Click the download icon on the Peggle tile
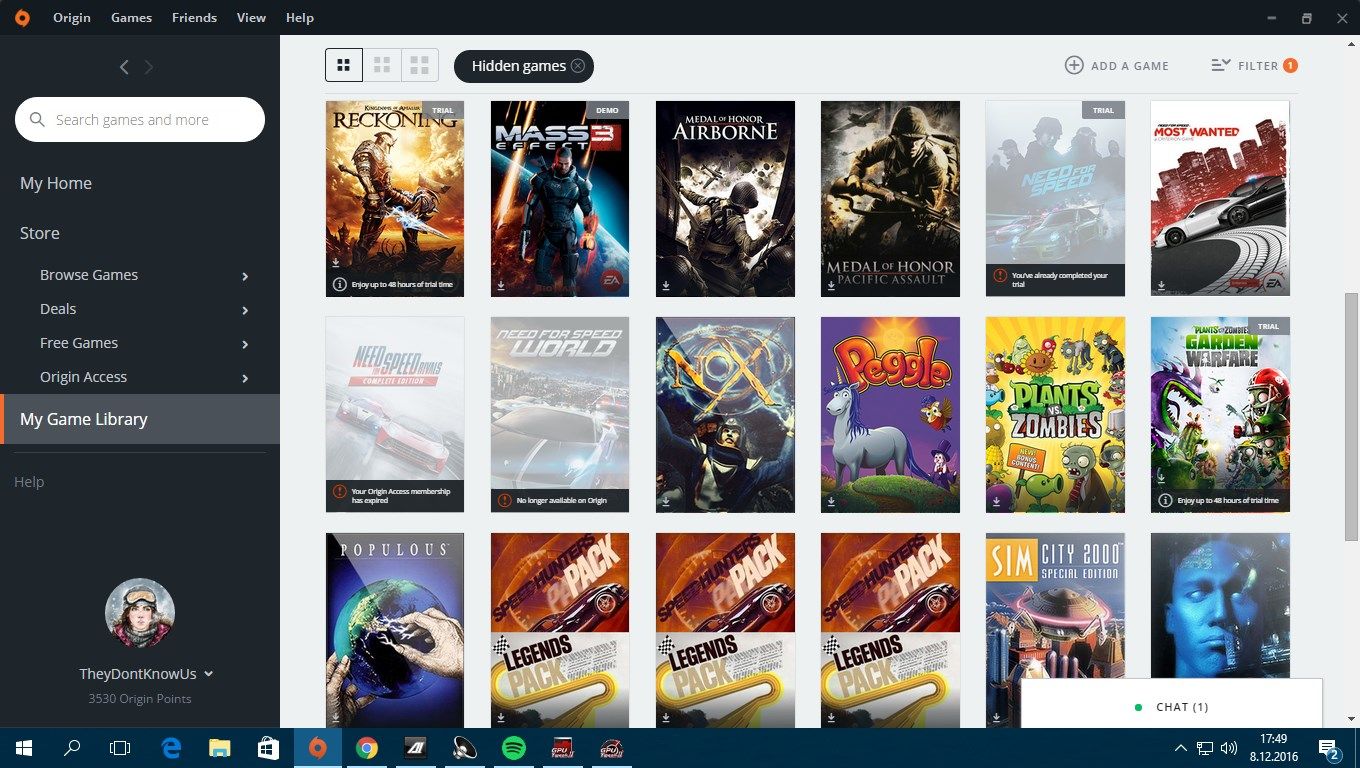Screen dimensions: 1360x768 [x=830, y=502]
